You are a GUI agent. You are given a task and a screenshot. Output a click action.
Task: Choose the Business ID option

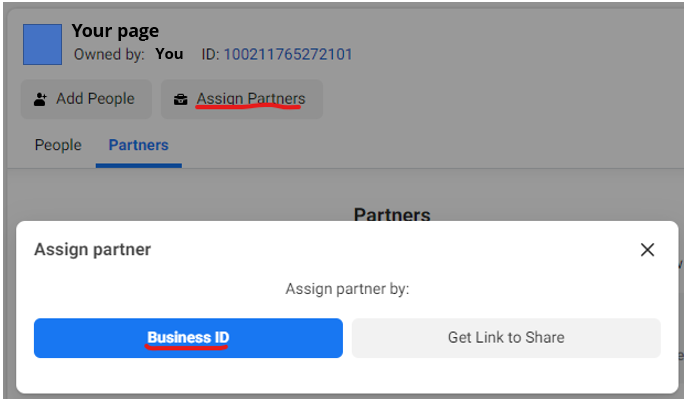coord(188,338)
